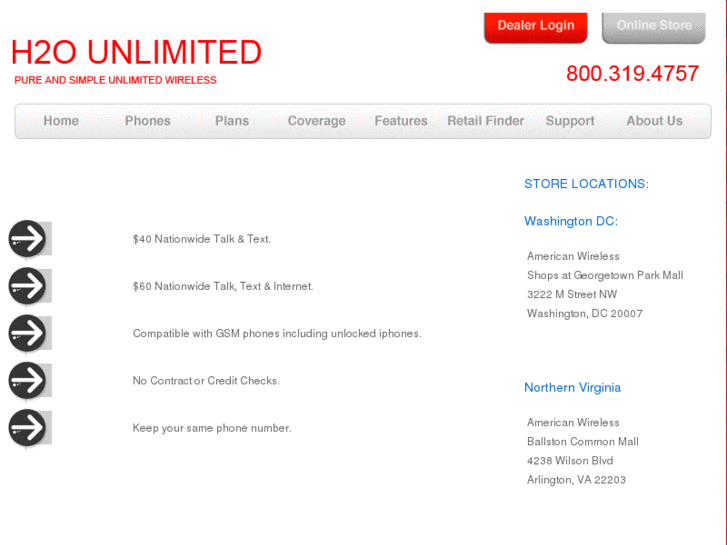
Task: Click the Washington DC heading
Action: click(571, 221)
